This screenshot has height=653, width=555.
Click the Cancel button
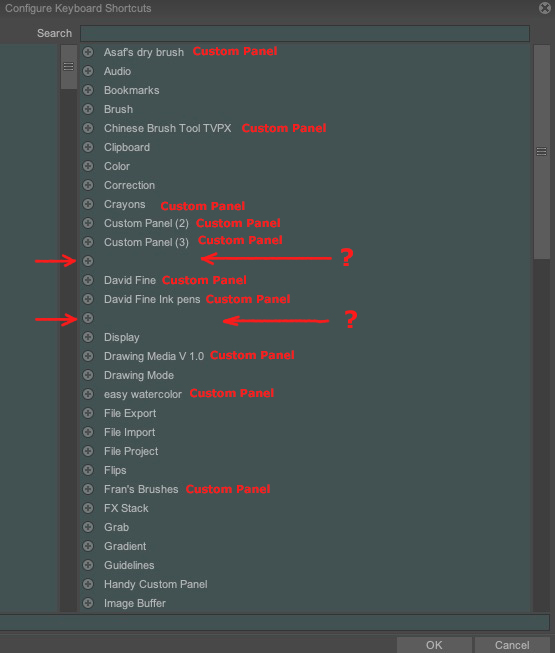point(512,645)
